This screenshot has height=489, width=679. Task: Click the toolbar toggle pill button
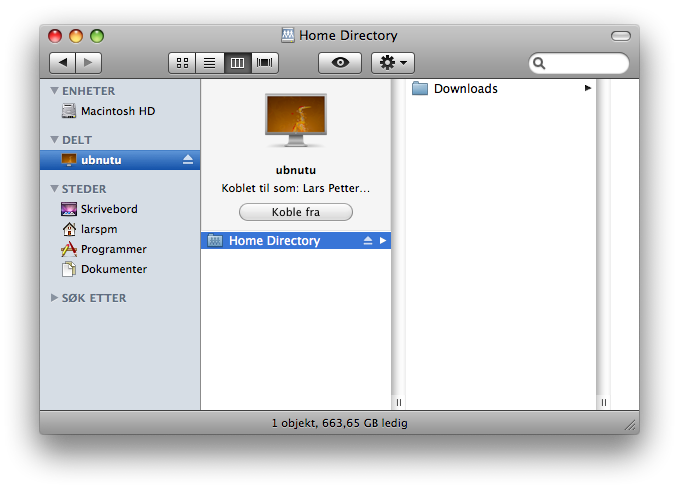tap(621, 36)
